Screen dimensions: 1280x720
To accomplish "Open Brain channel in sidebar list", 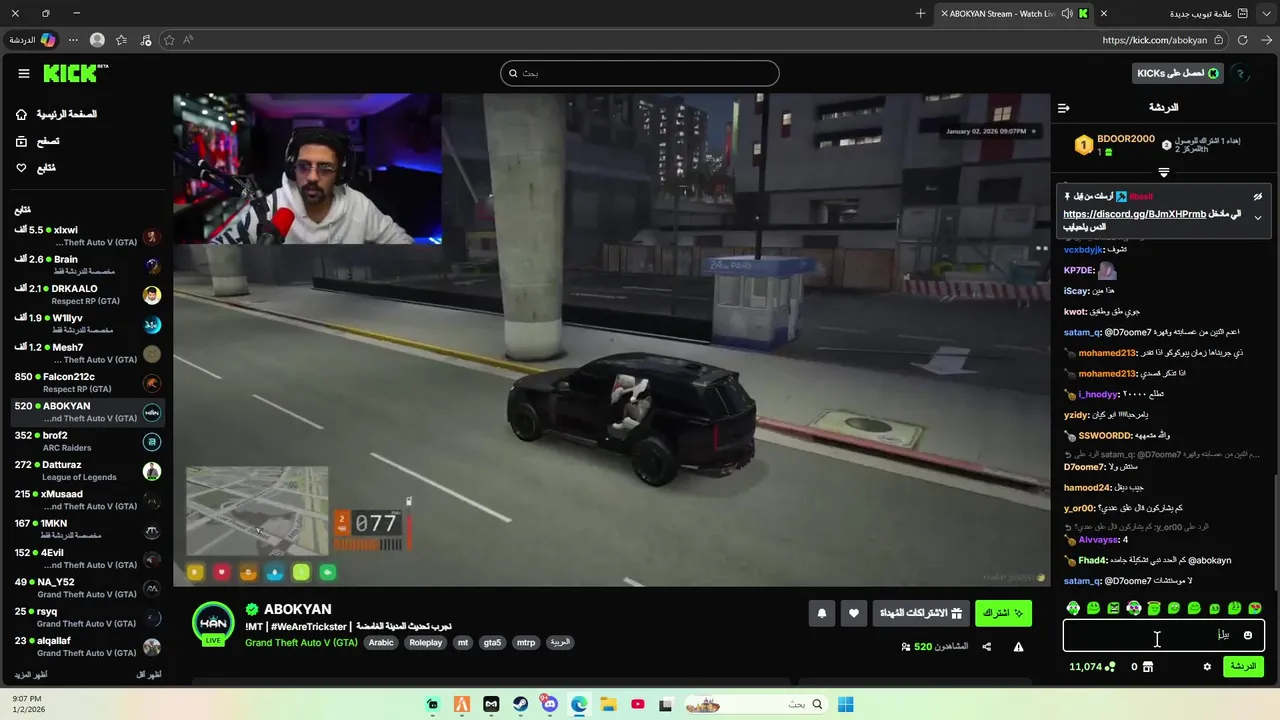I will coord(88,266).
